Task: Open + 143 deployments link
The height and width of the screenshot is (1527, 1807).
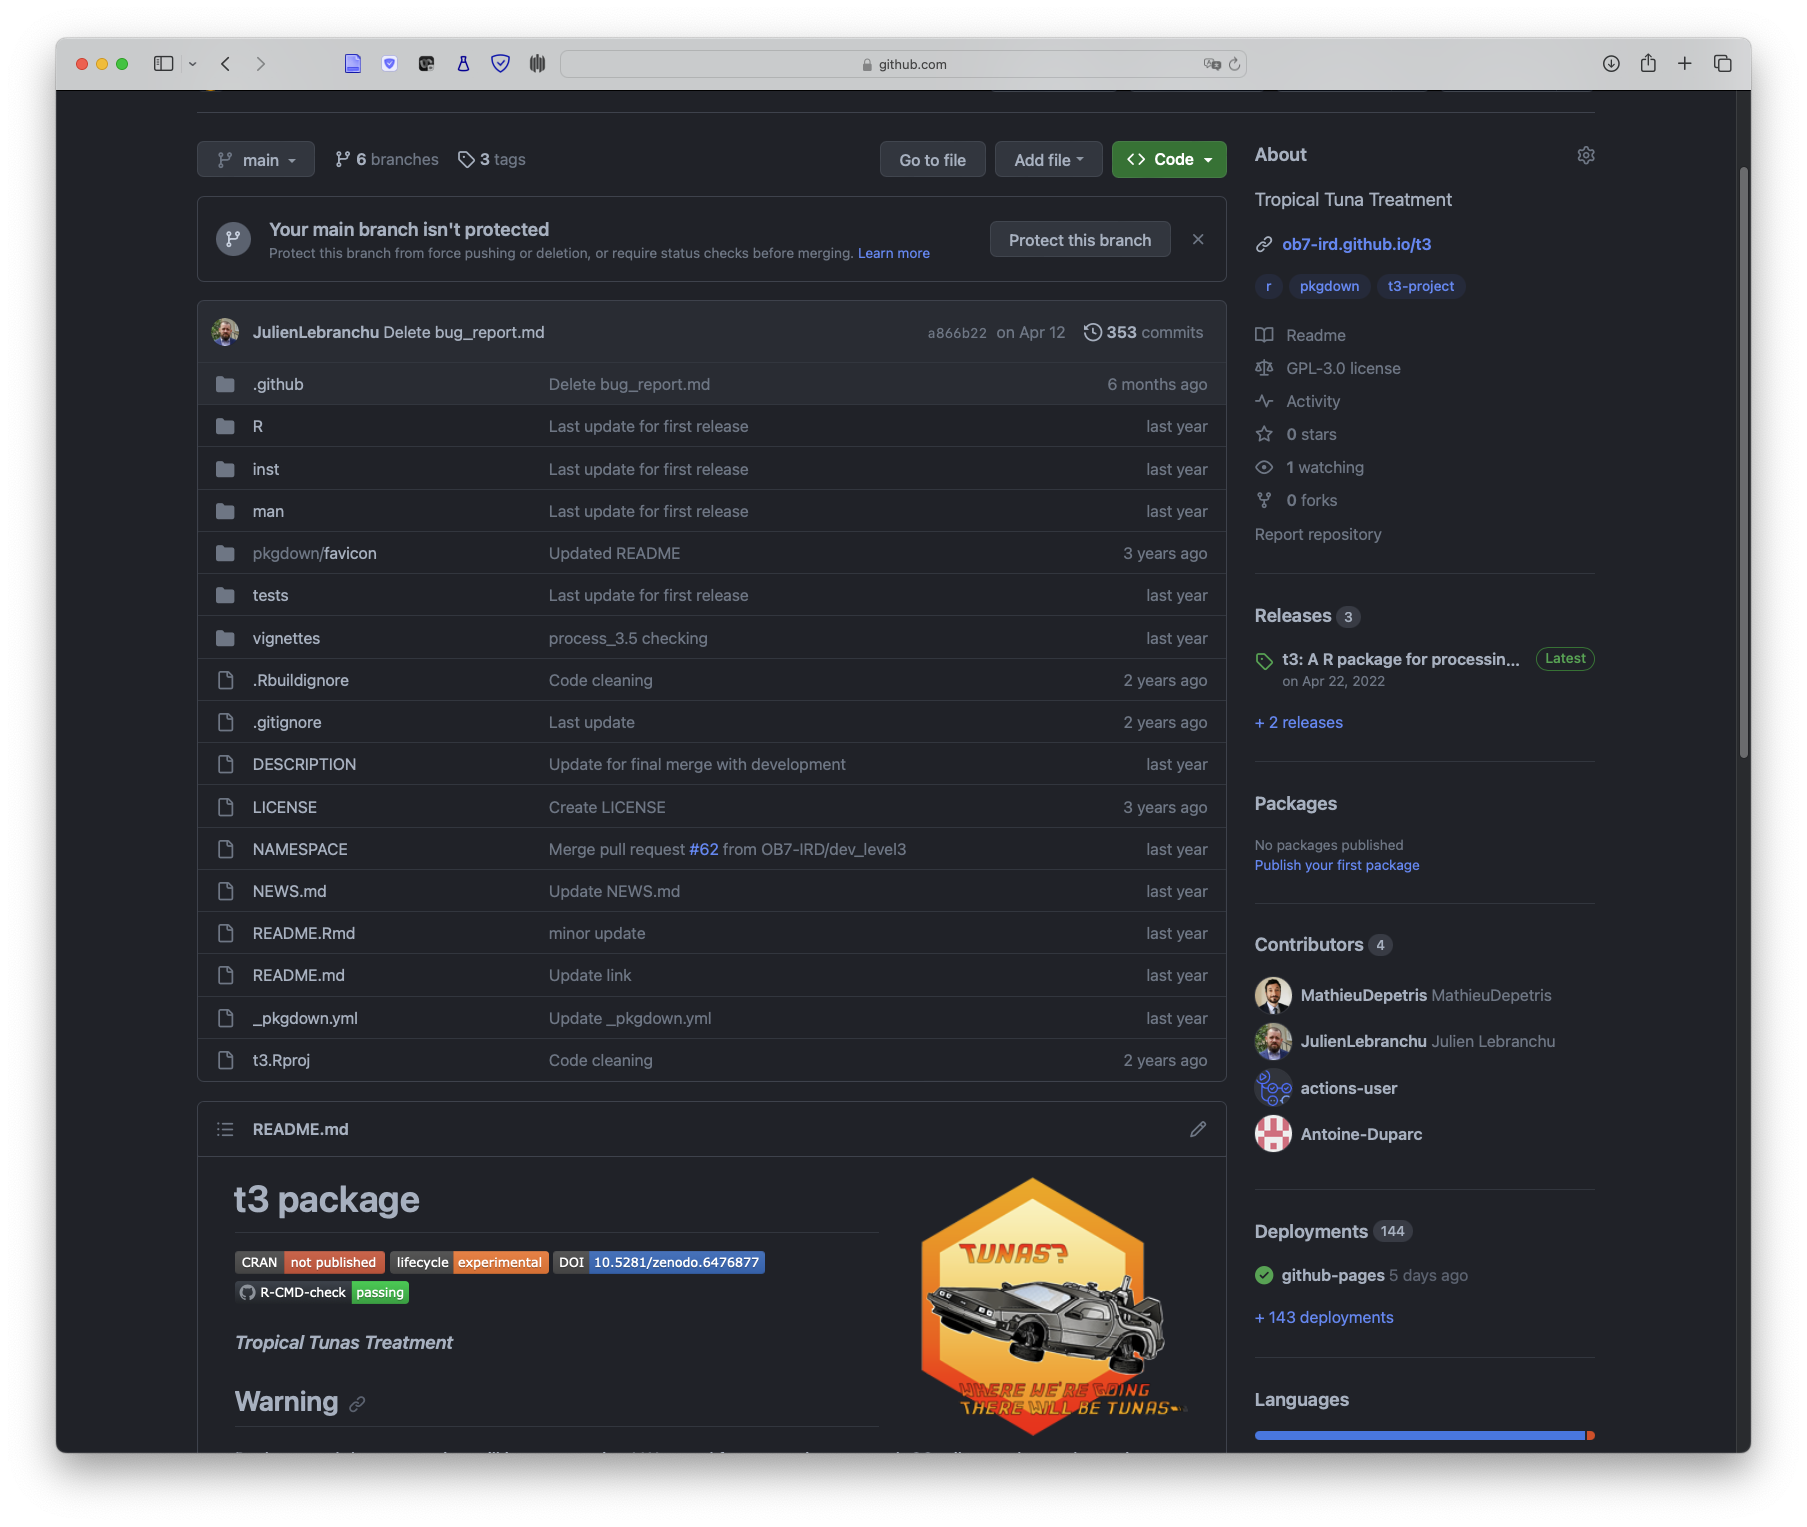Action: coord(1324,1317)
